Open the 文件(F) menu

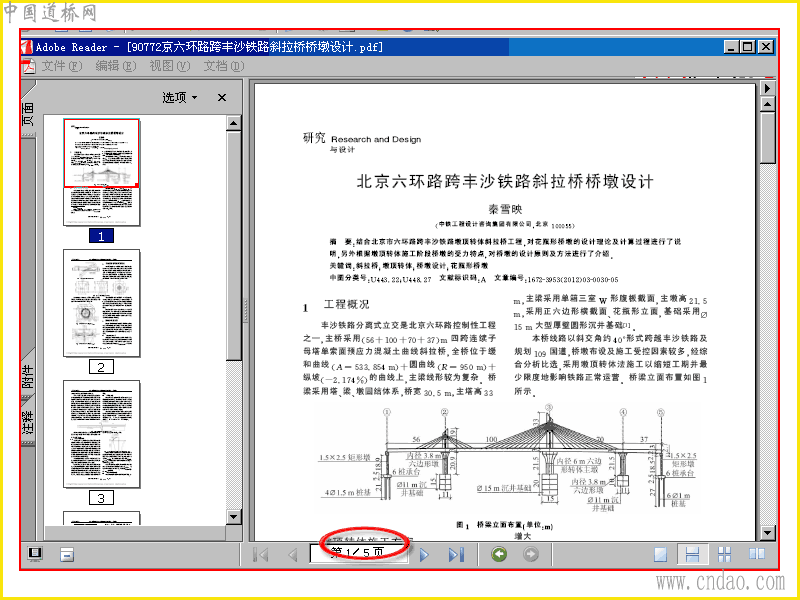[61, 66]
